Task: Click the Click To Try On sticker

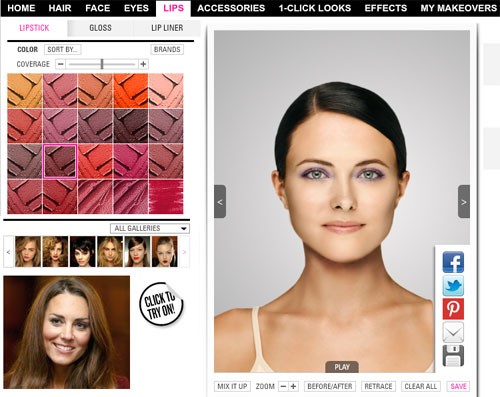Action: point(161,304)
